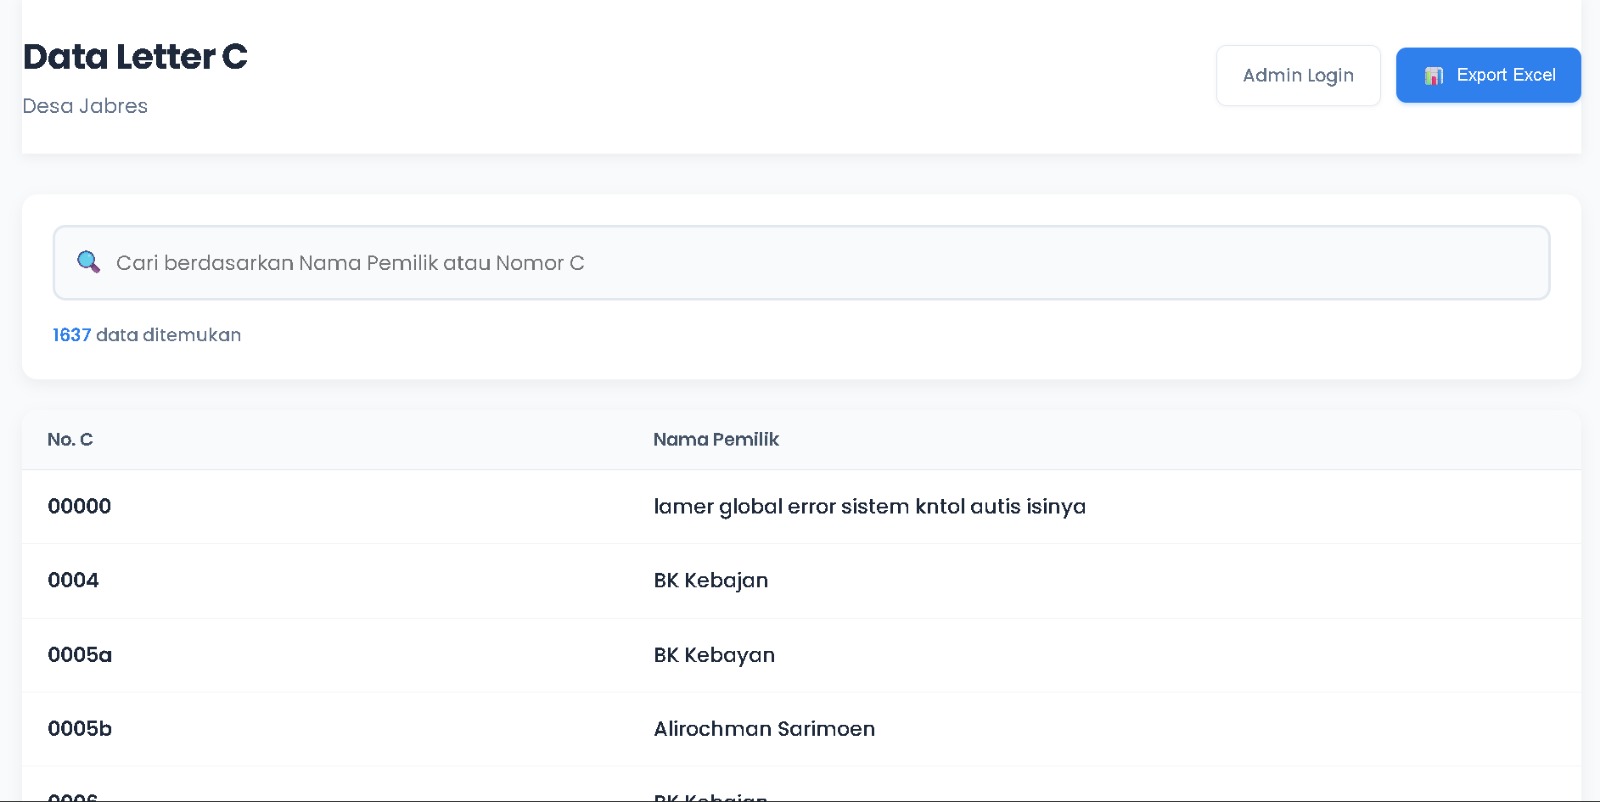
Task: Click the Desa Jabres subtitle text
Action: pos(85,106)
